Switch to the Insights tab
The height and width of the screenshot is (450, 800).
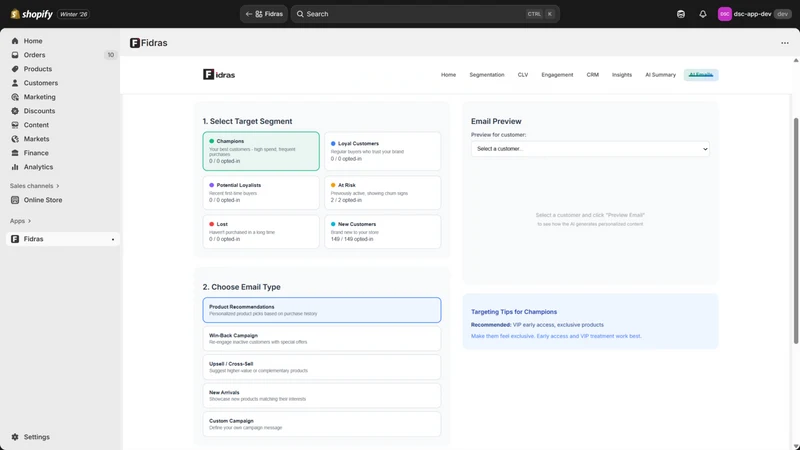pyautogui.click(x=621, y=74)
